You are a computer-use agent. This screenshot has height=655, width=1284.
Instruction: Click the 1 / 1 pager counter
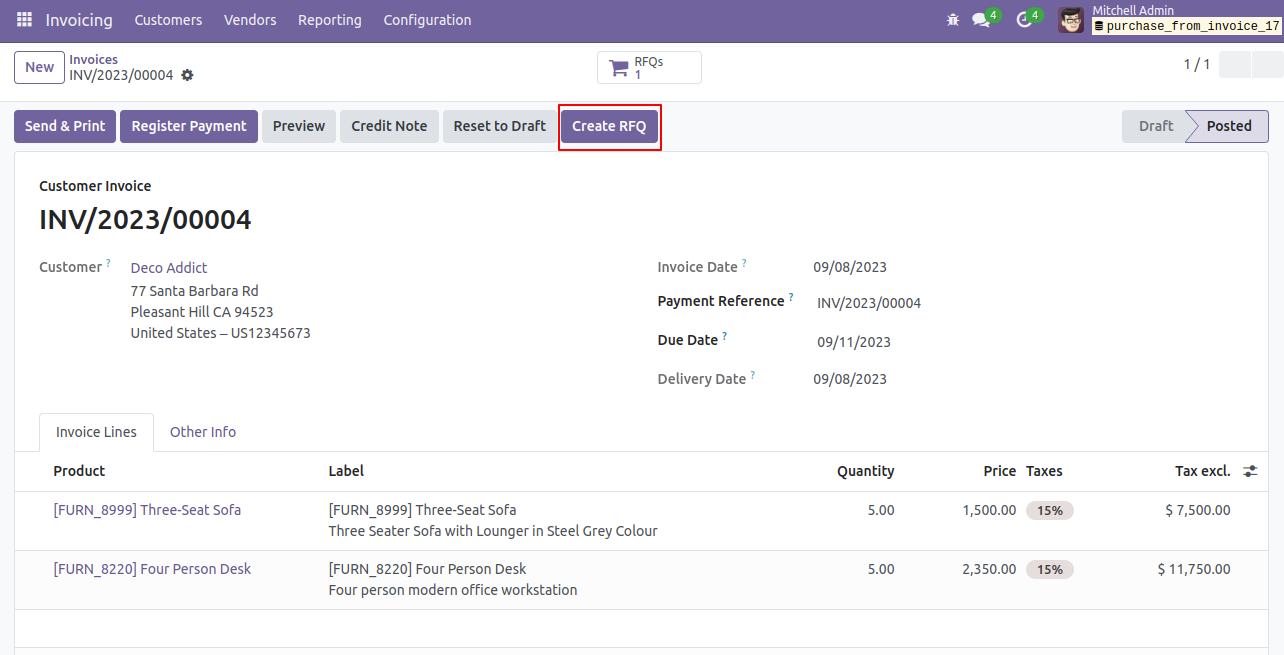point(1197,65)
